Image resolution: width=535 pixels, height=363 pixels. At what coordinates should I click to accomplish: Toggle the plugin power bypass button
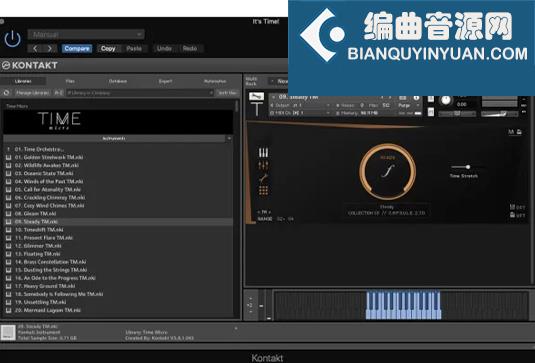pos(13,39)
